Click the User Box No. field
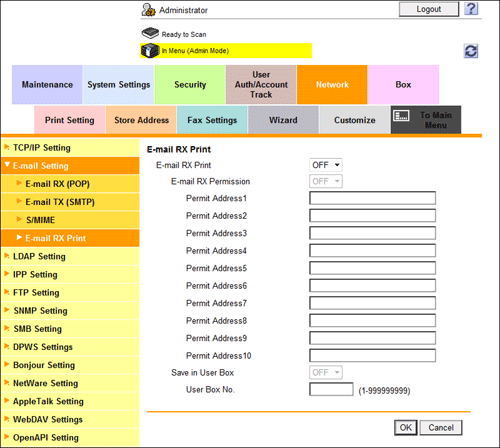500x448 pixels. tap(331, 389)
